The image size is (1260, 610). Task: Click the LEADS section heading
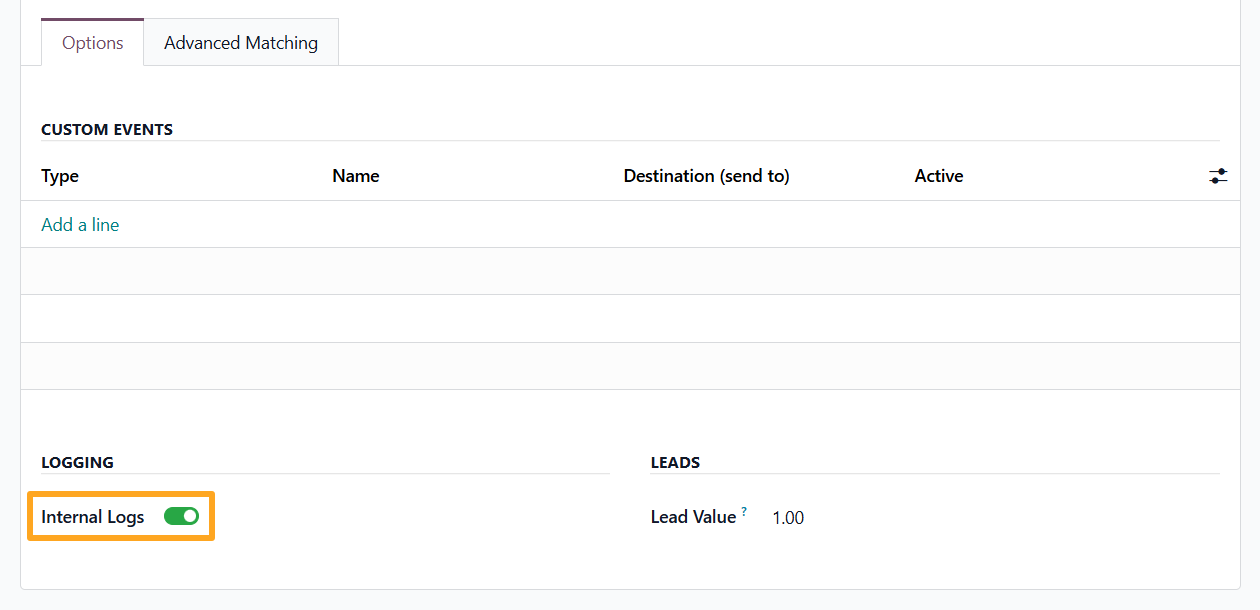coord(675,463)
